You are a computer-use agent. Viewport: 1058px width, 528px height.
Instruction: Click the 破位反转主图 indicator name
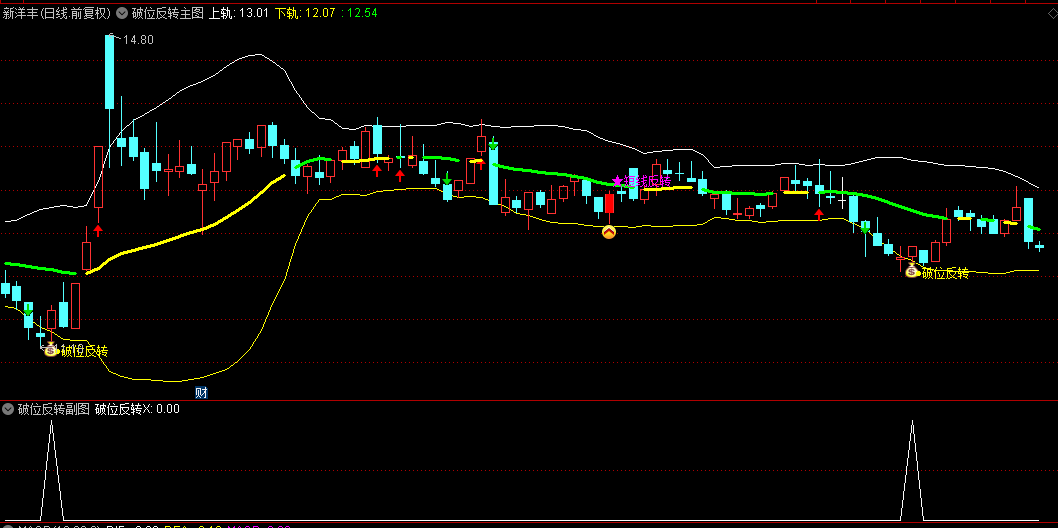click(x=167, y=12)
